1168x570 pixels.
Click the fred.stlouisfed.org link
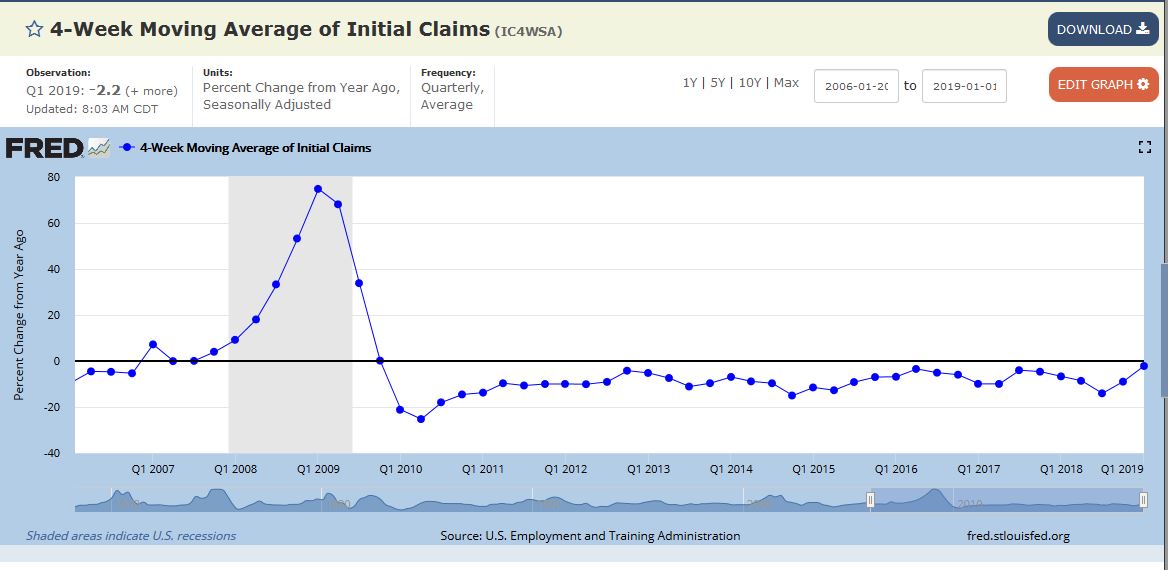[1018, 536]
